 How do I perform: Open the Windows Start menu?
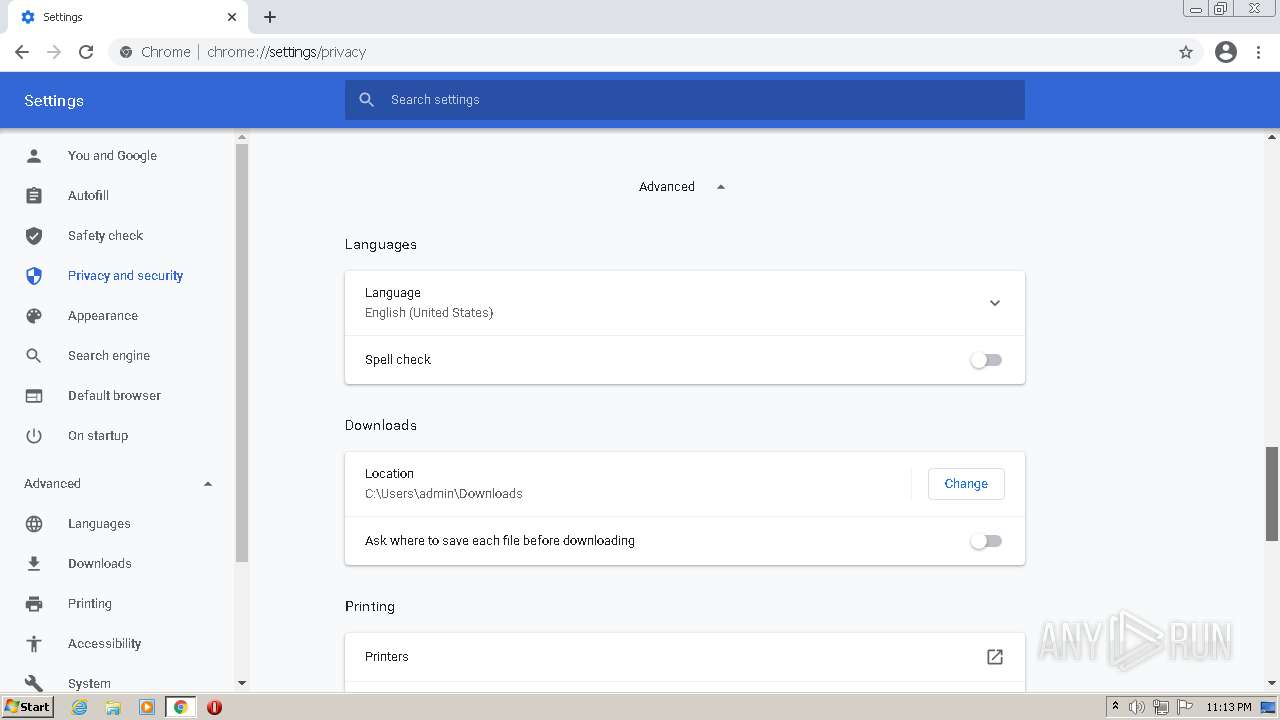point(28,707)
